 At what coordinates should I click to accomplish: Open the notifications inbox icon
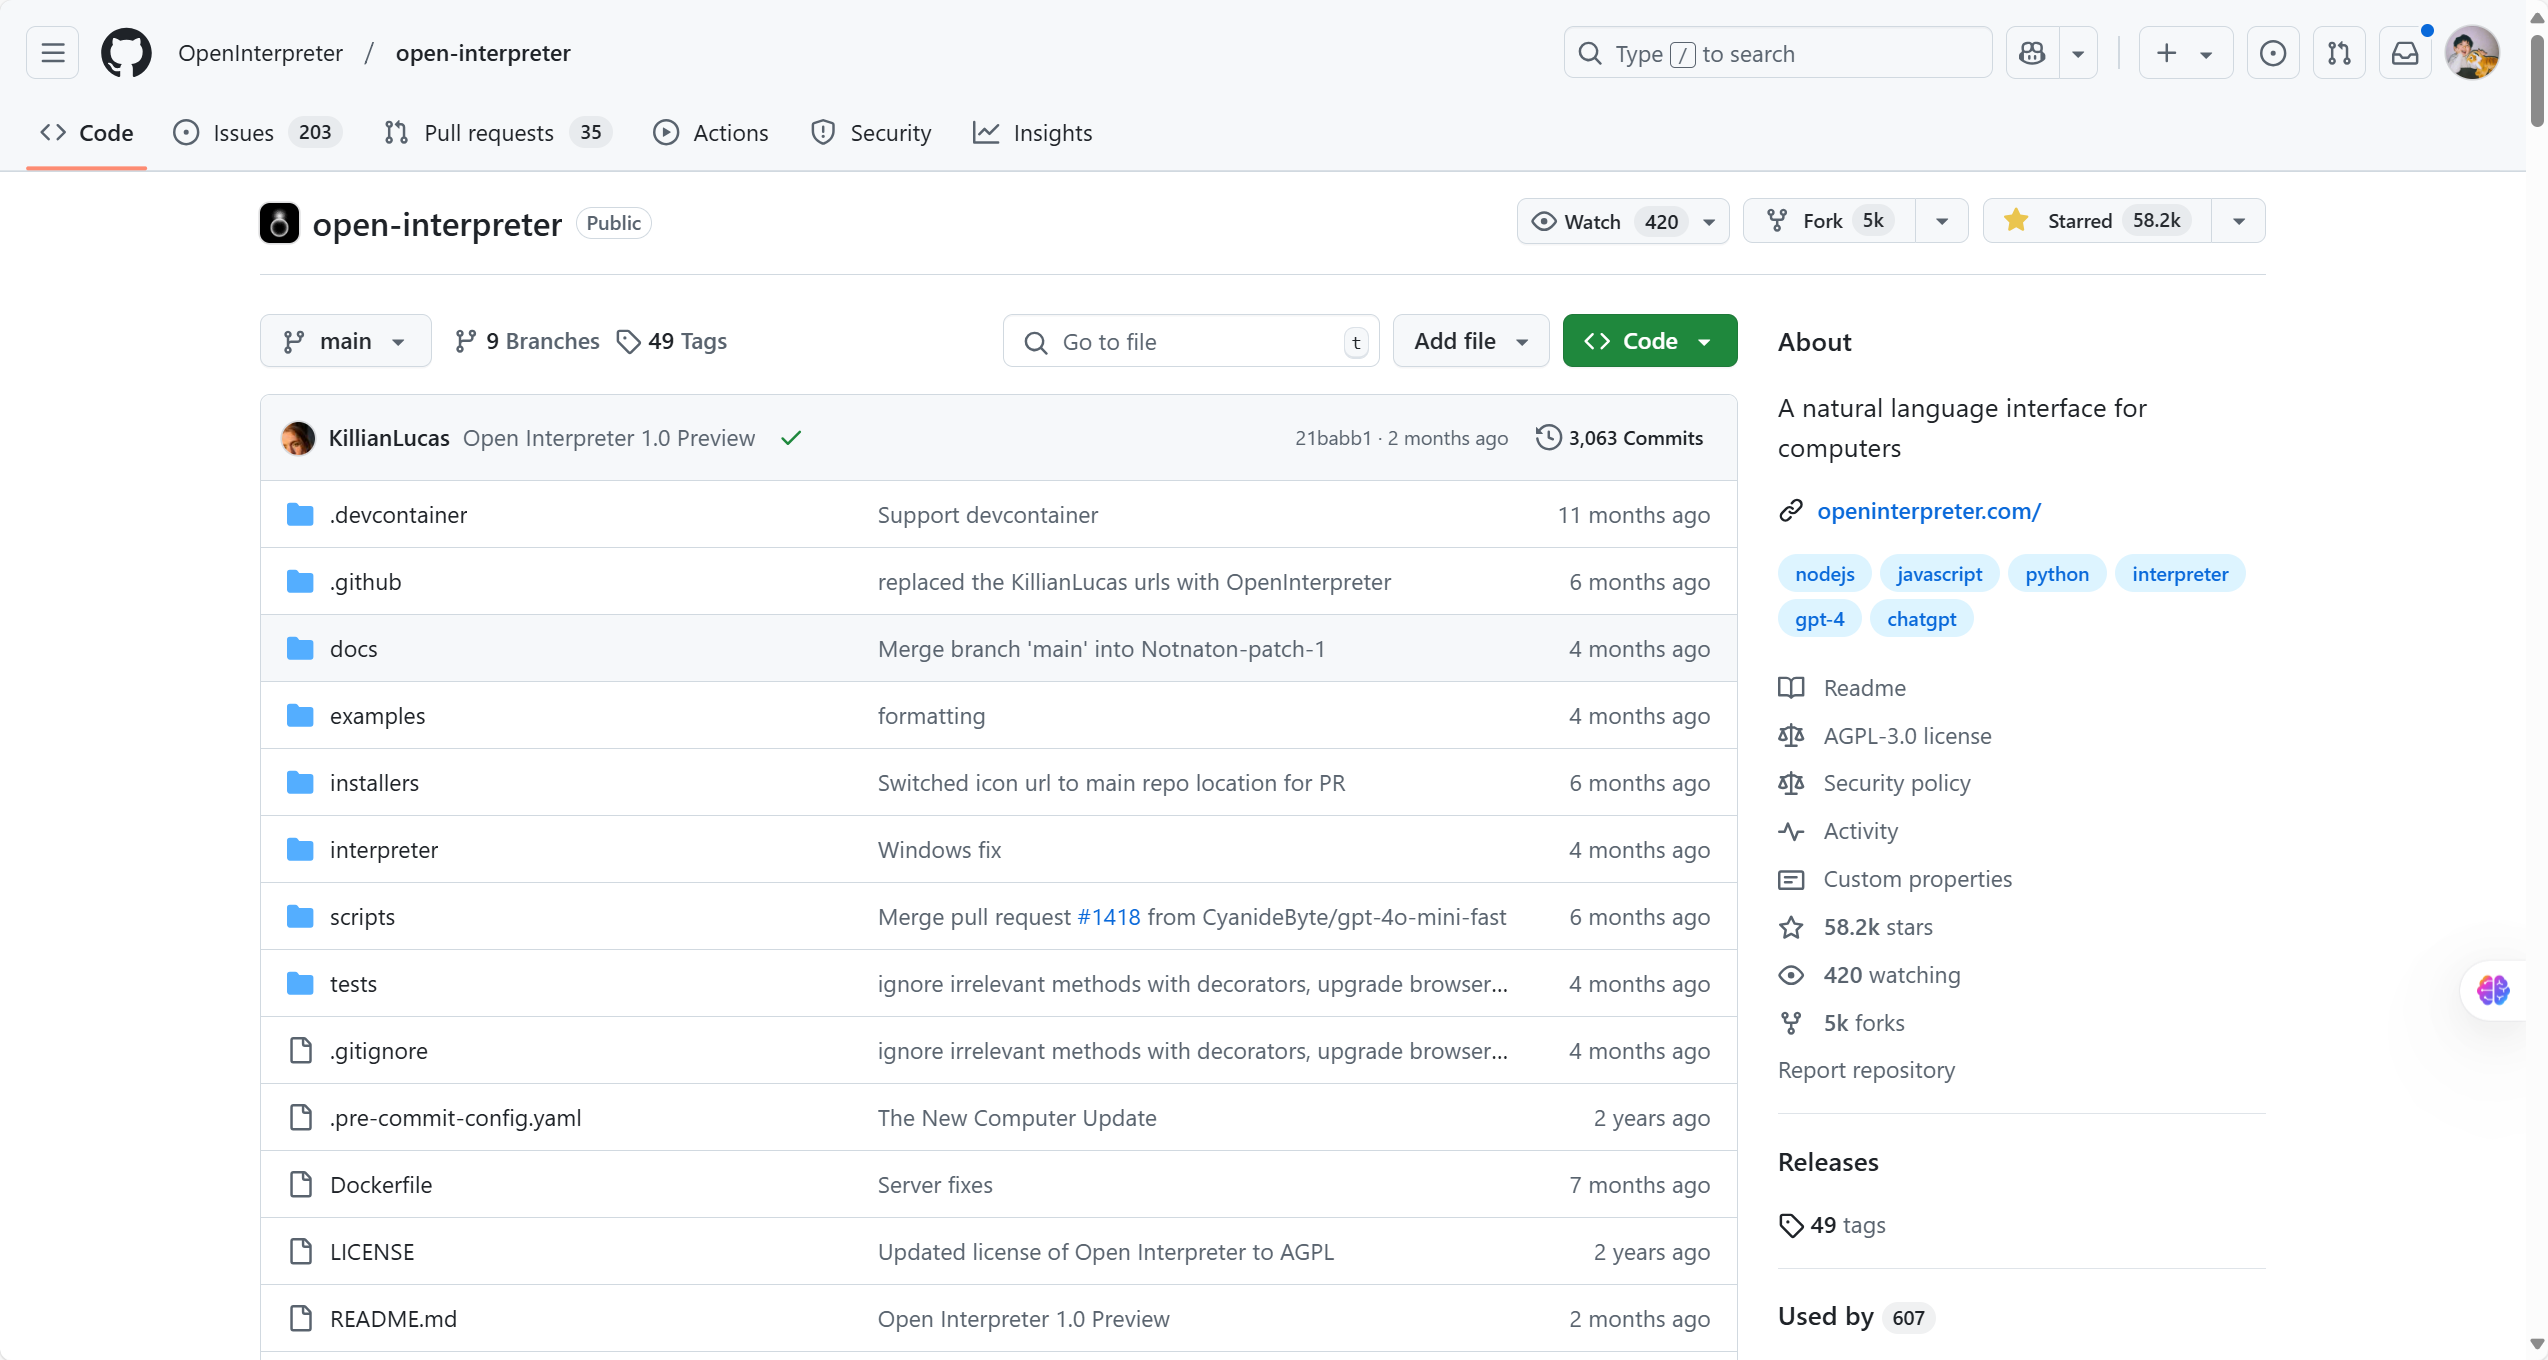click(2405, 53)
